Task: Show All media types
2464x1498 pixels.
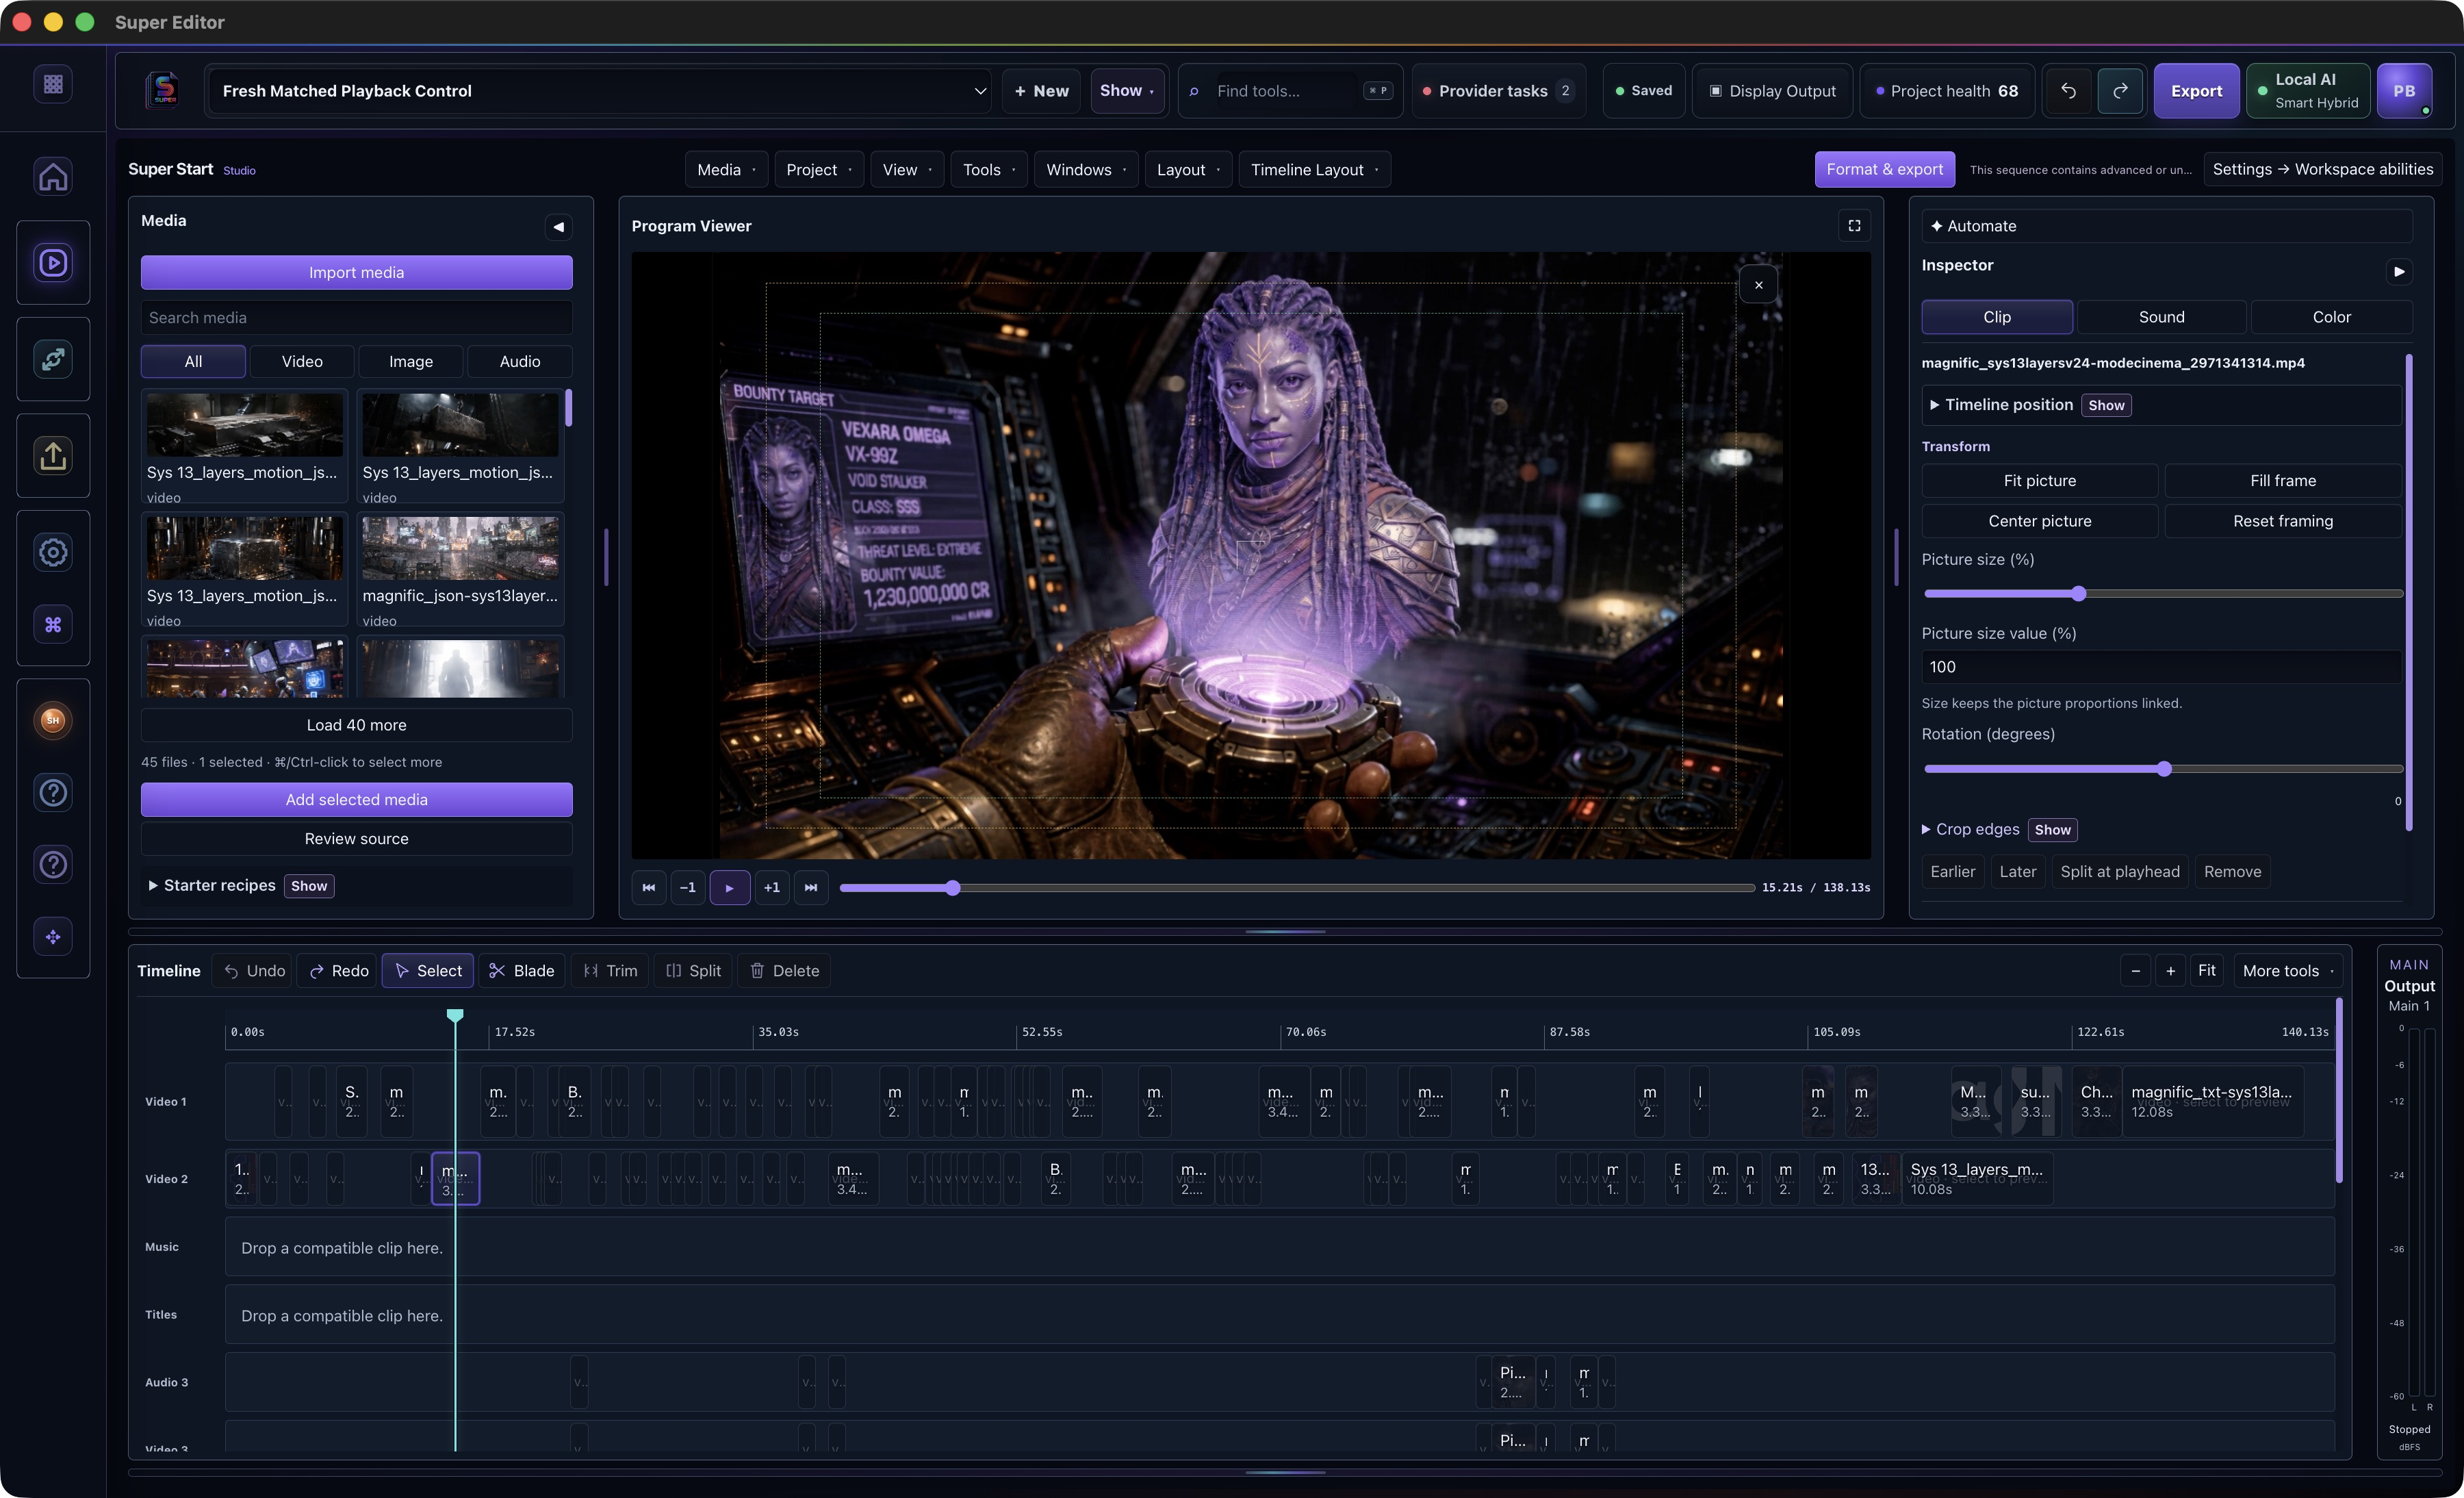Action: coord(193,361)
